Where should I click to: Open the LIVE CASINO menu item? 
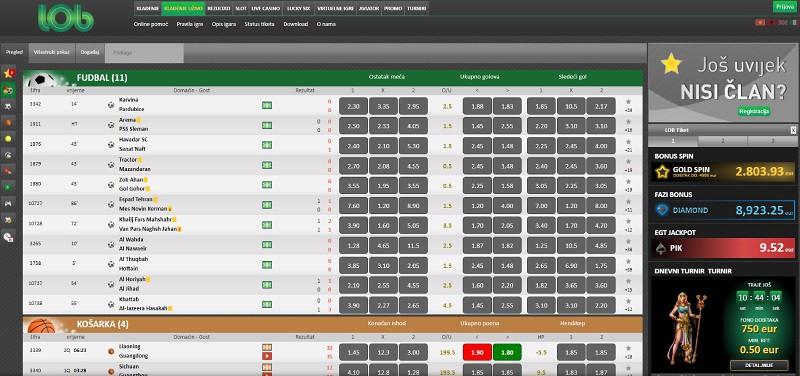[x=266, y=9]
